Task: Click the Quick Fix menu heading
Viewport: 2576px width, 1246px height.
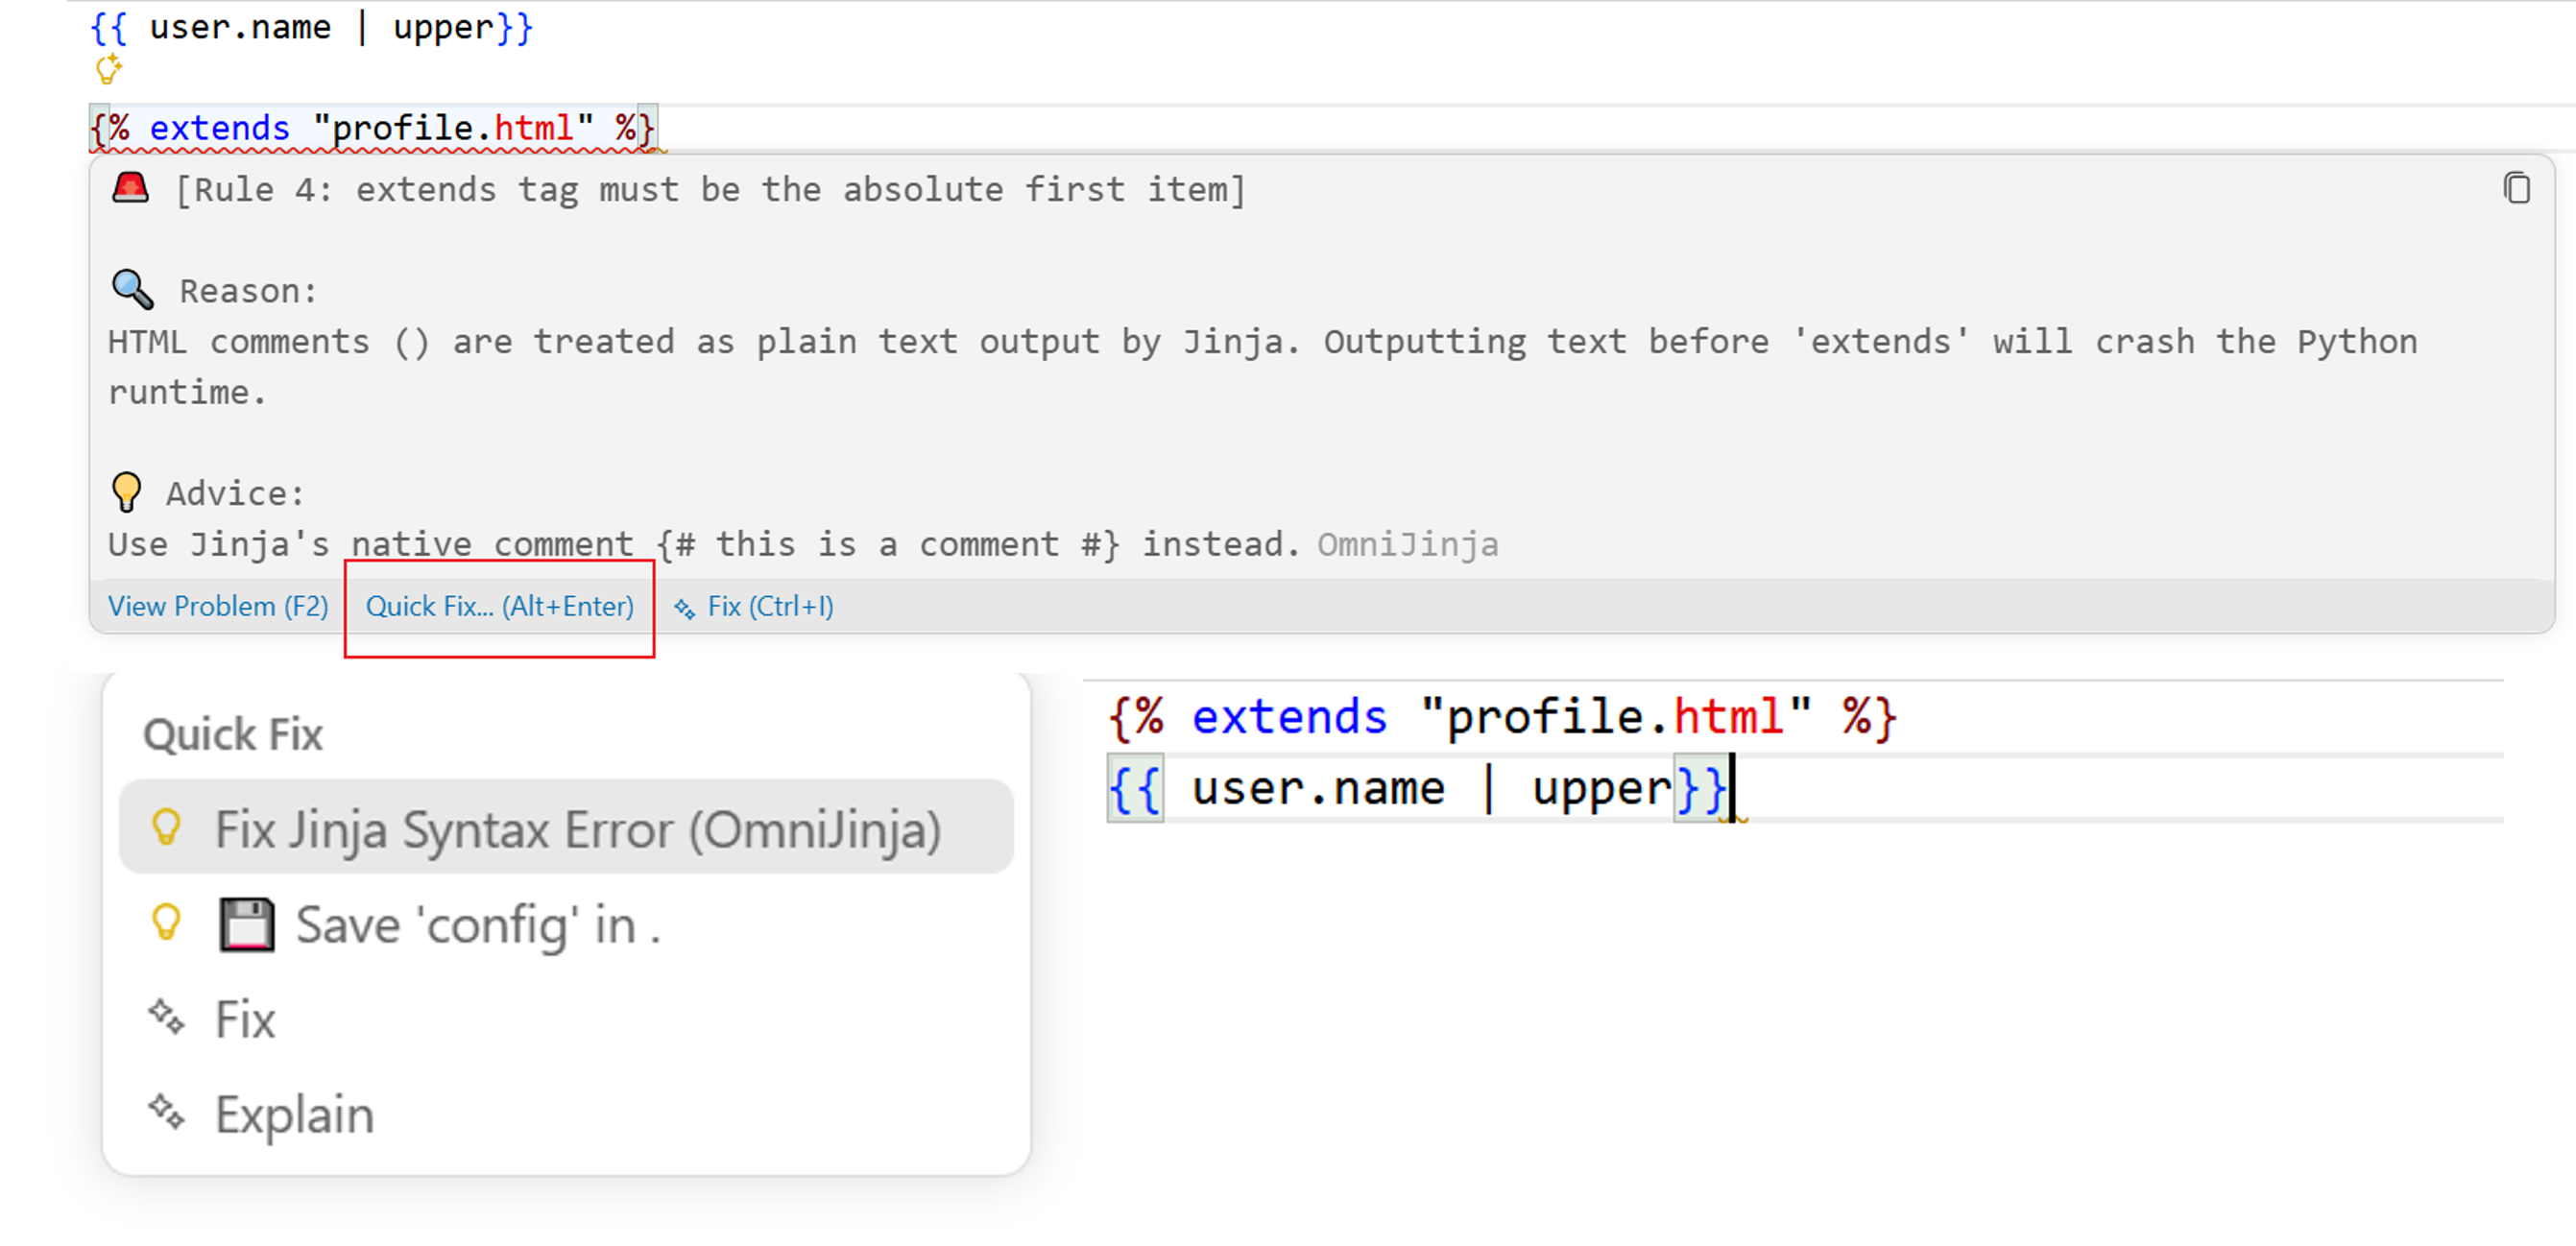Action: (233, 735)
